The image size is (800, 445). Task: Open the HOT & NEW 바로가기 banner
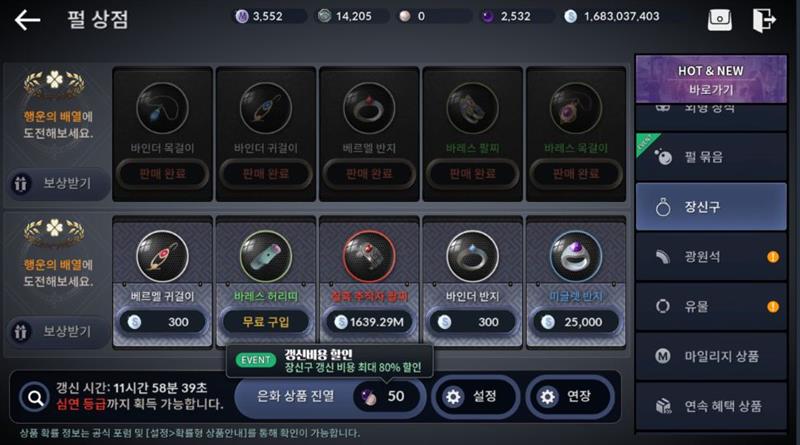pos(711,80)
